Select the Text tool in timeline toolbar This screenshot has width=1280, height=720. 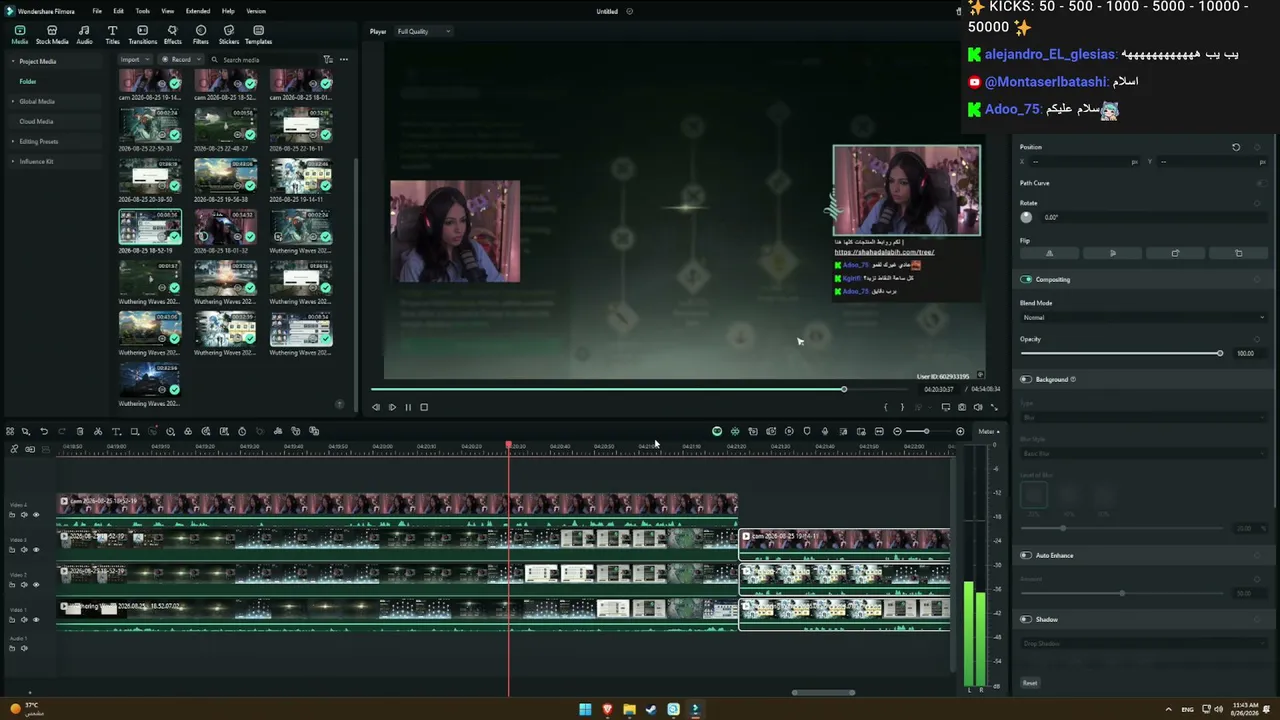[116, 432]
